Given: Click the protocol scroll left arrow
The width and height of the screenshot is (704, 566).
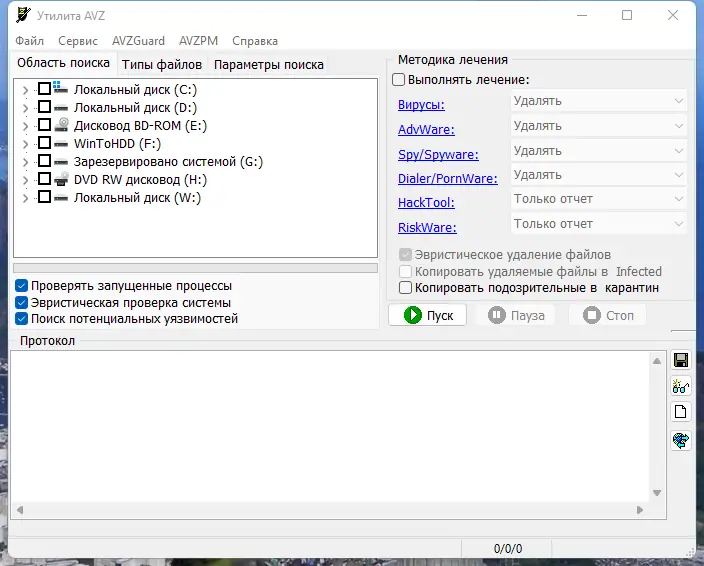Looking at the screenshot, I should [20, 510].
